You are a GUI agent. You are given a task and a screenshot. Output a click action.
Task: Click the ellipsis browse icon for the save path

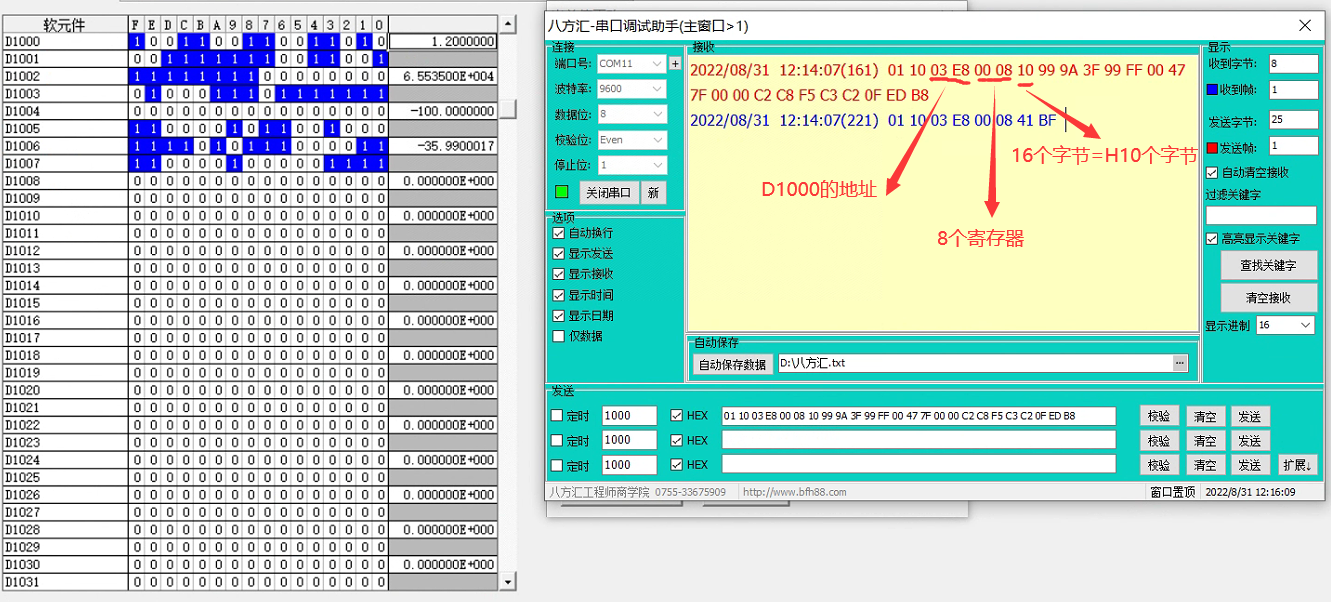(1180, 363)
